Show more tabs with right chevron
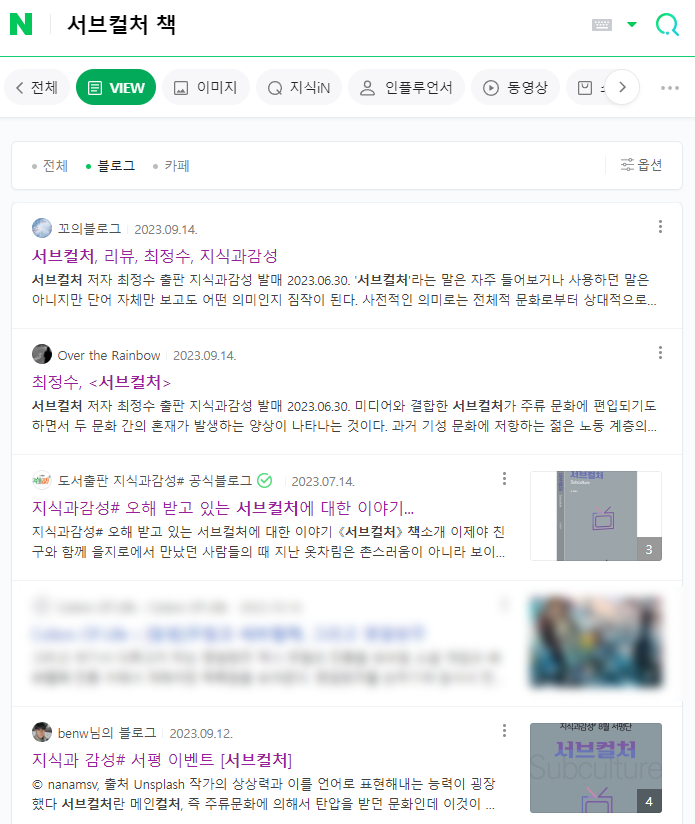 point(623,87)
